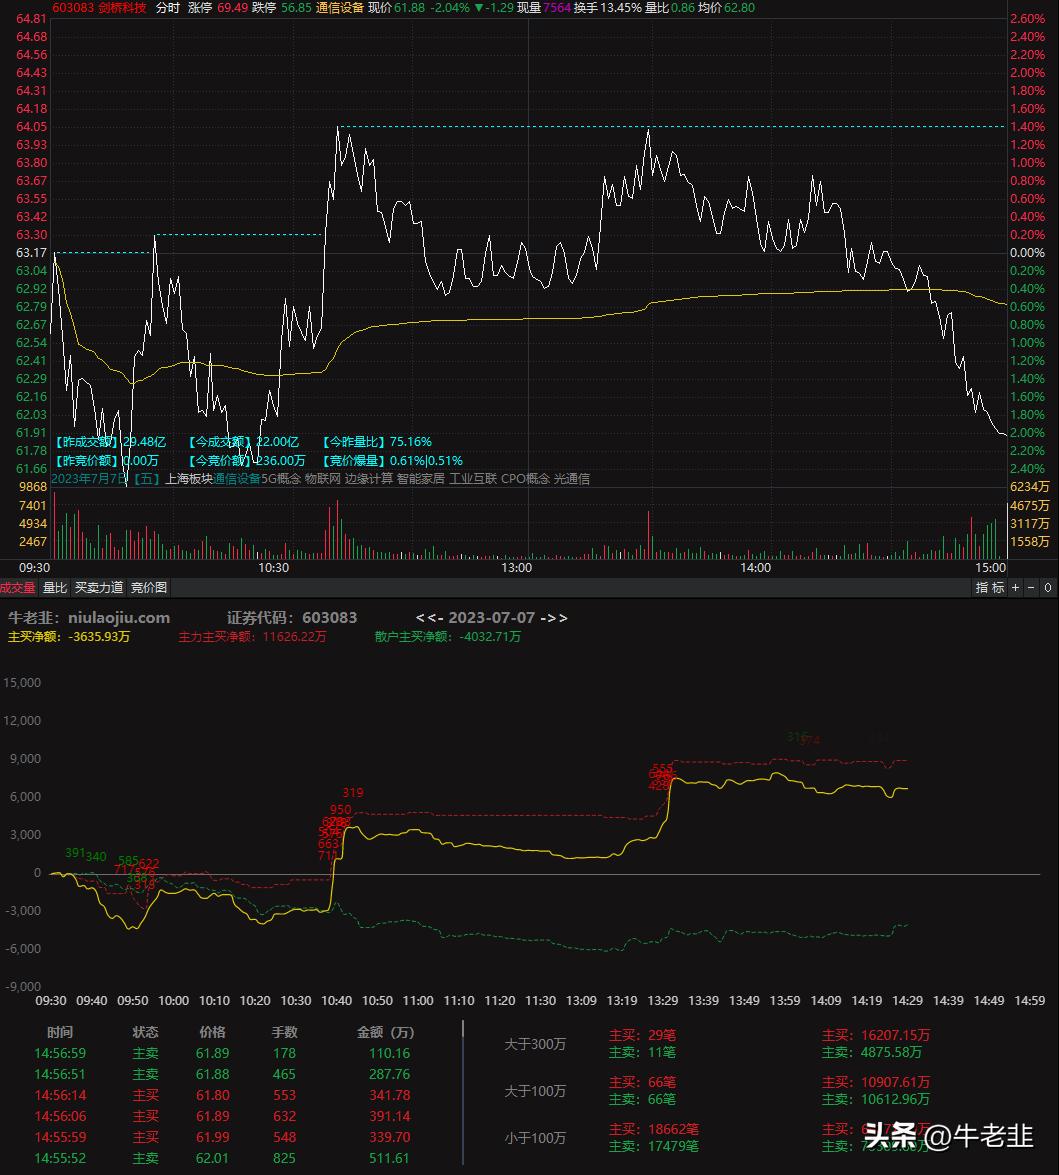The image size is (1059, 1175).
Task: Click 边缘计算 concept tag
Action: point(369,478)
